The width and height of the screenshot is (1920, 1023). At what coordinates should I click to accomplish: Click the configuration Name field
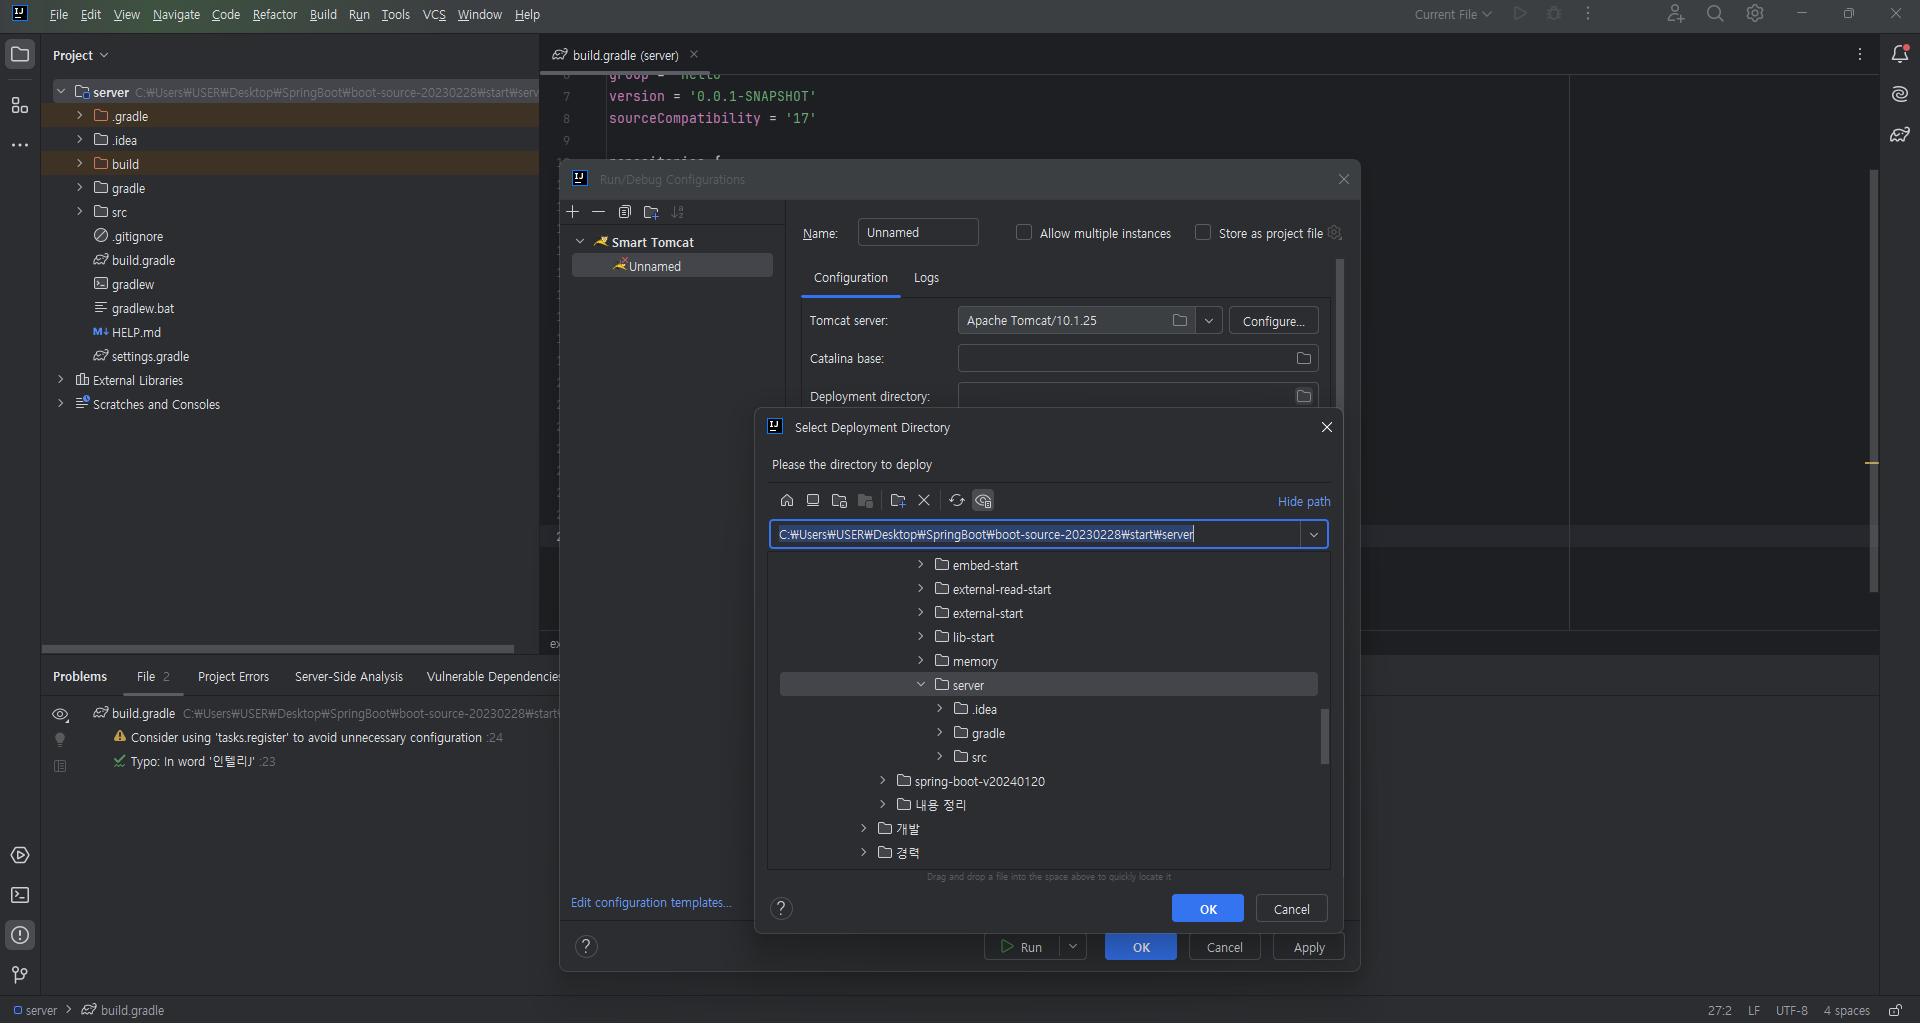(x=918, y=233)
